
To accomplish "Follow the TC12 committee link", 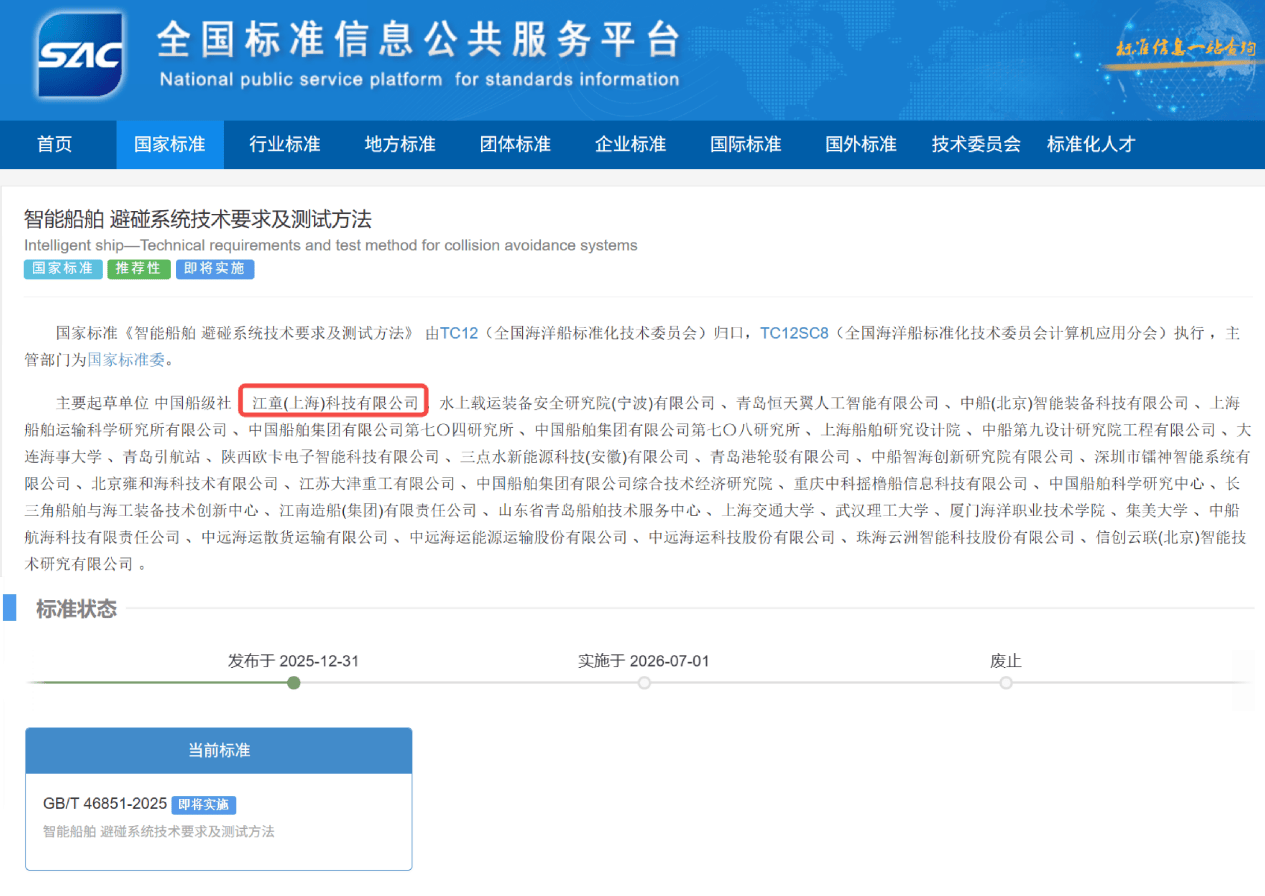I will click(459, 333).
